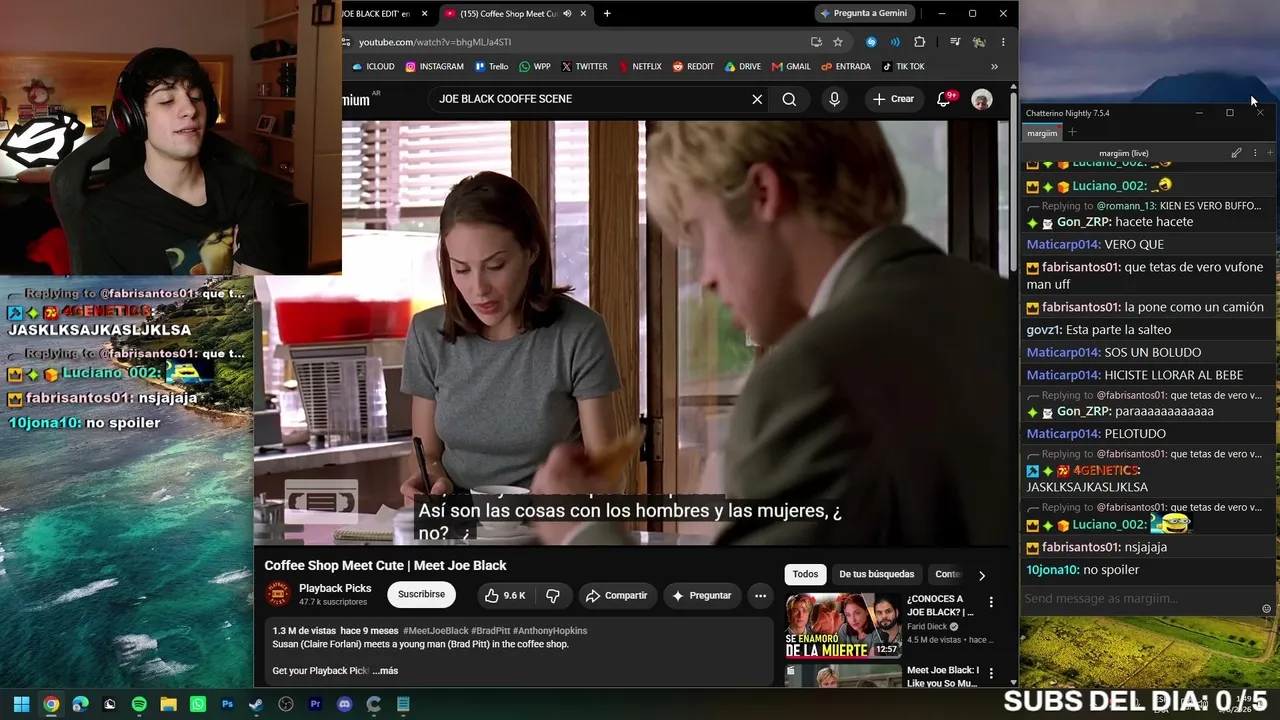Mute the Coffee Shop tab audio icon
Viewport: 1280px width, 720px height.
[x=567, y=14]
